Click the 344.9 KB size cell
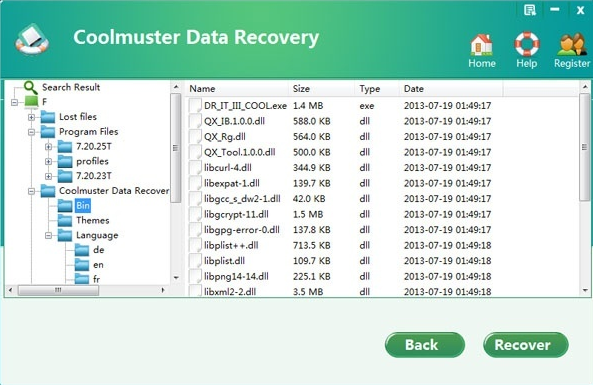This screenshot has width=593, height=385. click(x=312, y=168)
